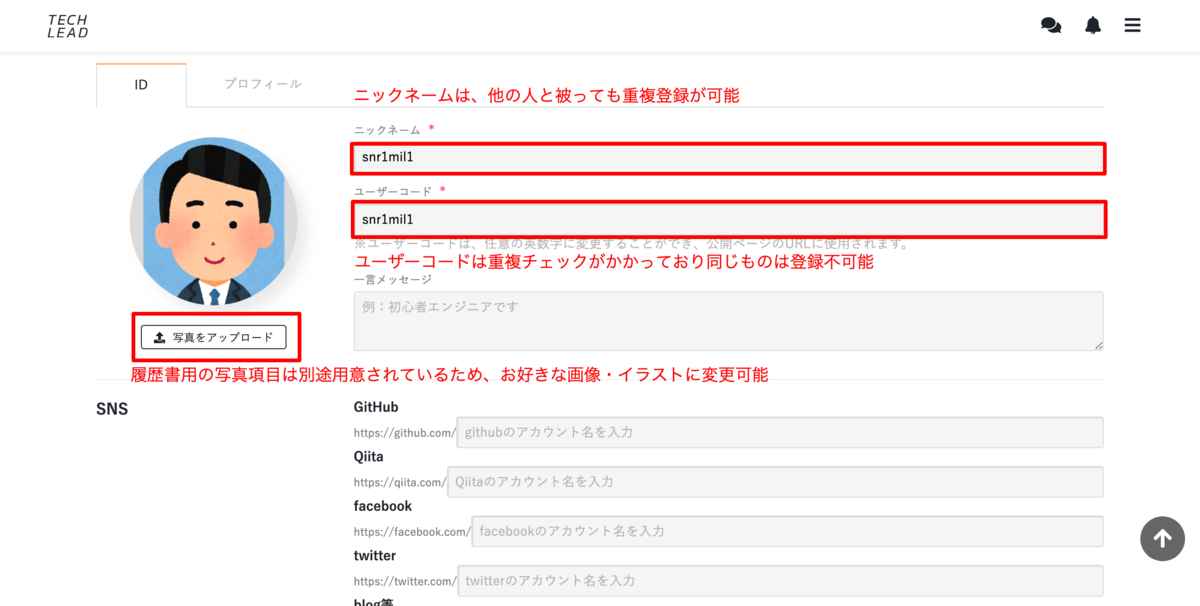Image resolution: width=1200 pixels, height=606 pixels.
Task: Click the https://facebook.com/ prefix text
Action: 412,532
